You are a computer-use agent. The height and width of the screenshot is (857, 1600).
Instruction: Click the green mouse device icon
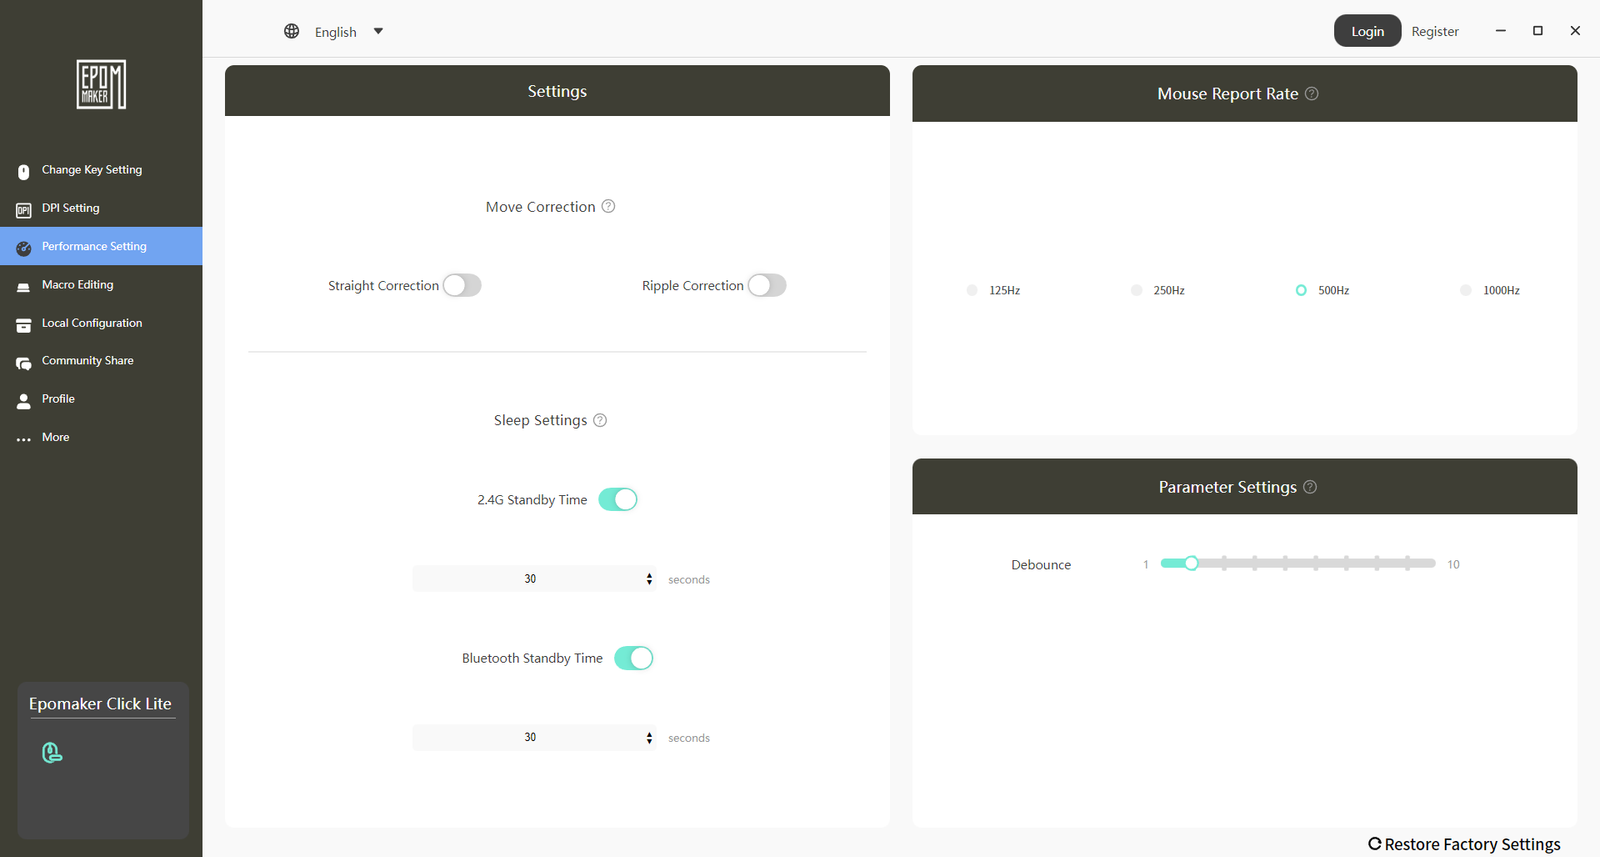pyautogui.click(x=52, y=753)
